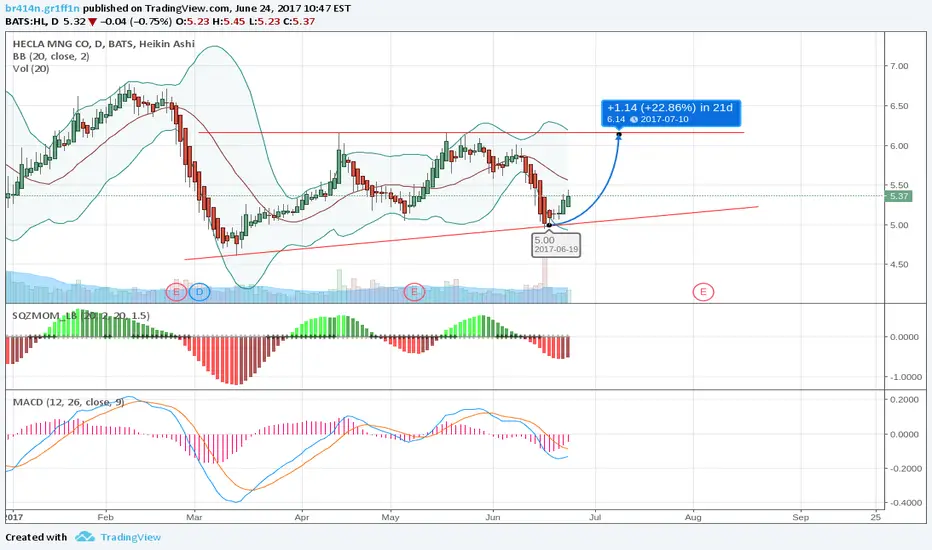The width and height of the screenshot is (932, 550).
Task: Open the early May earnings 'E' marker
Action: 414,292
